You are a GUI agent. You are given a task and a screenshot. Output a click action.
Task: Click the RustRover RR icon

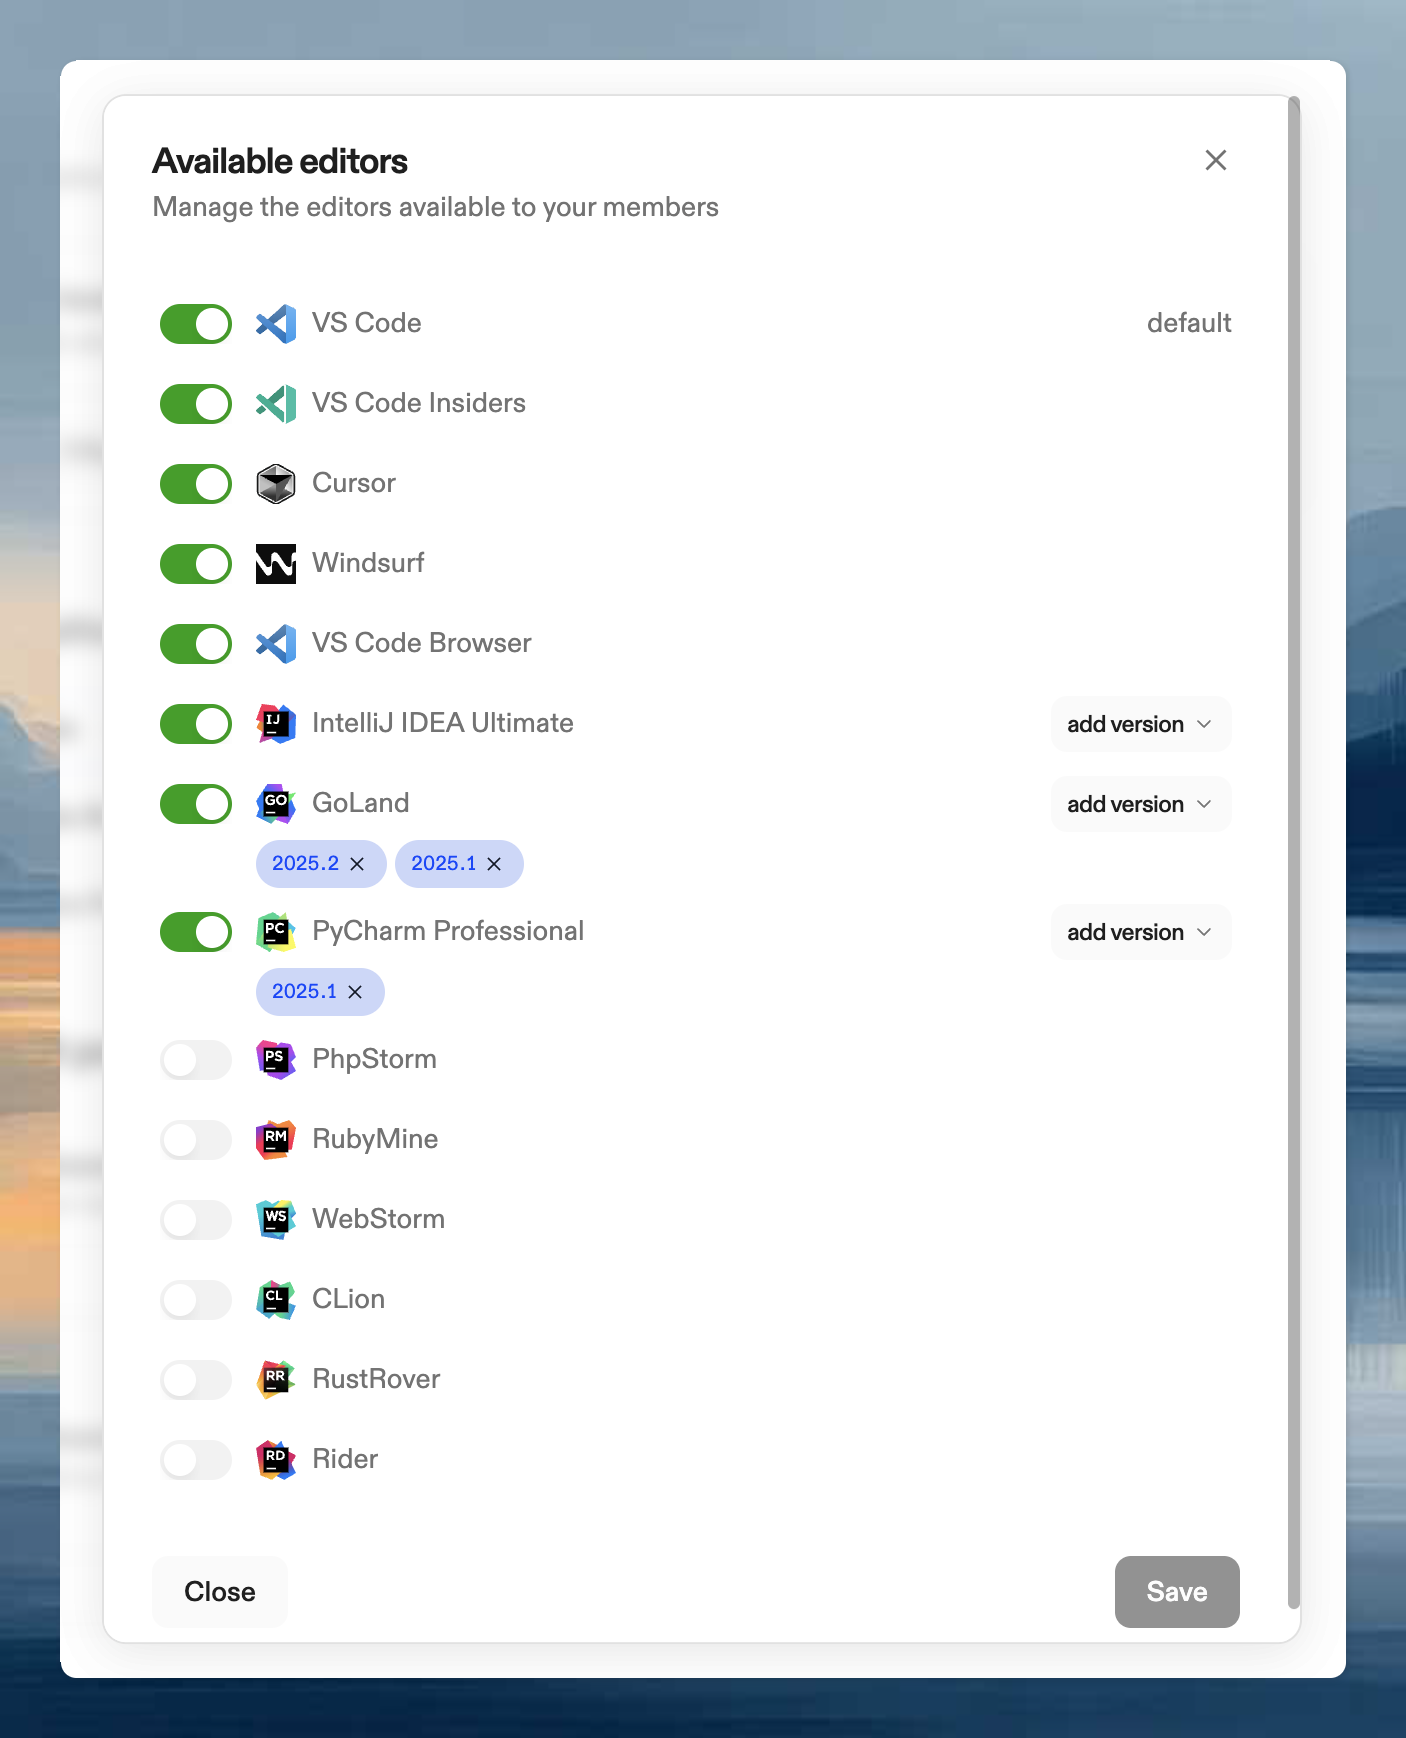coord(276,1380)
